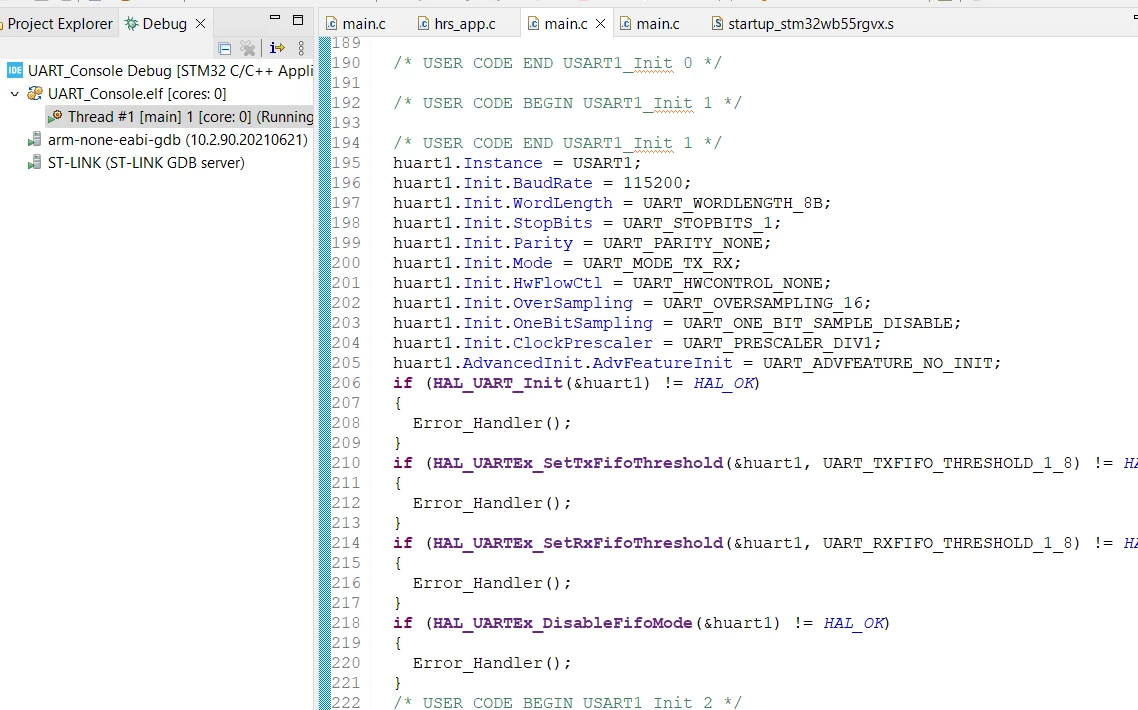Select the Debug view tab

(x=164, y=24)
